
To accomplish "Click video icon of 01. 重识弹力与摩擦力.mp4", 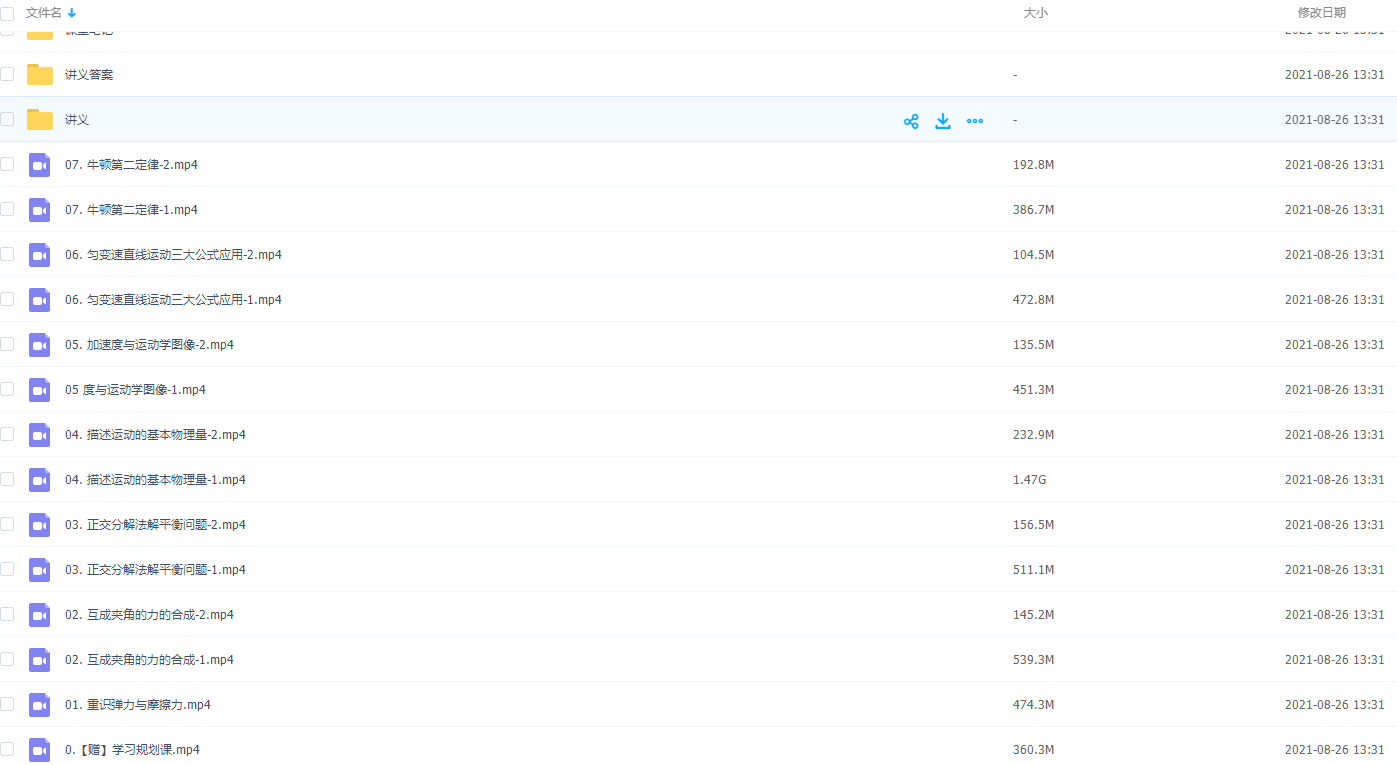I will click(40, 705).
